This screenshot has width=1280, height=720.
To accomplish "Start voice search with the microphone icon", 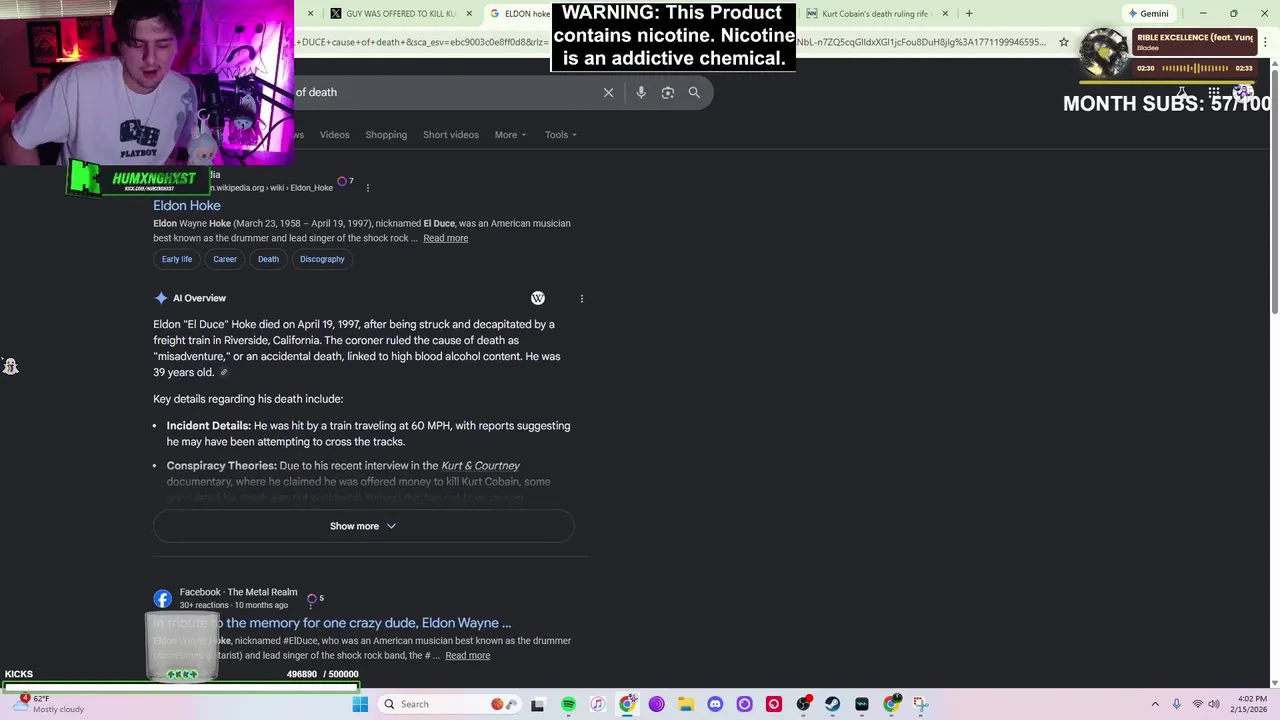I will coord(641,92).
